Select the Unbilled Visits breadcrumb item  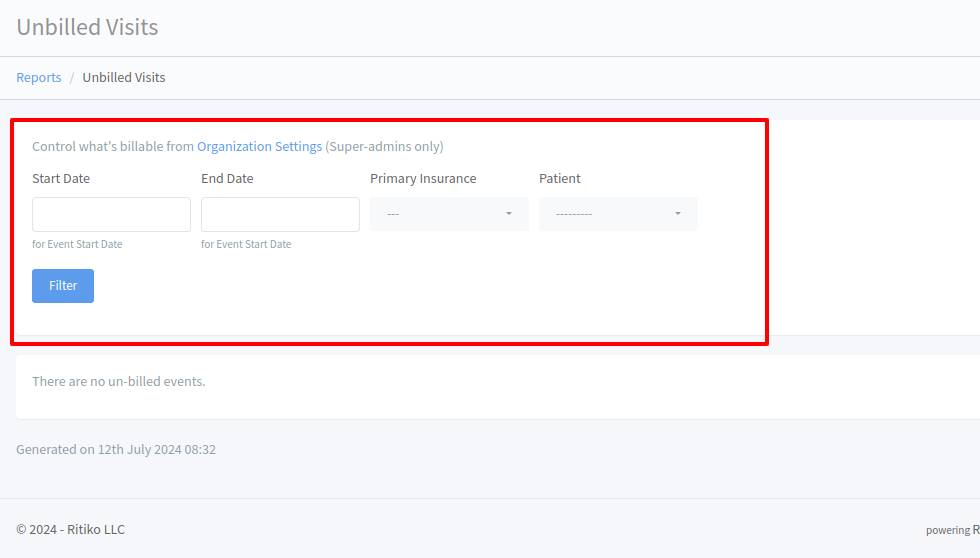point(124,77)
